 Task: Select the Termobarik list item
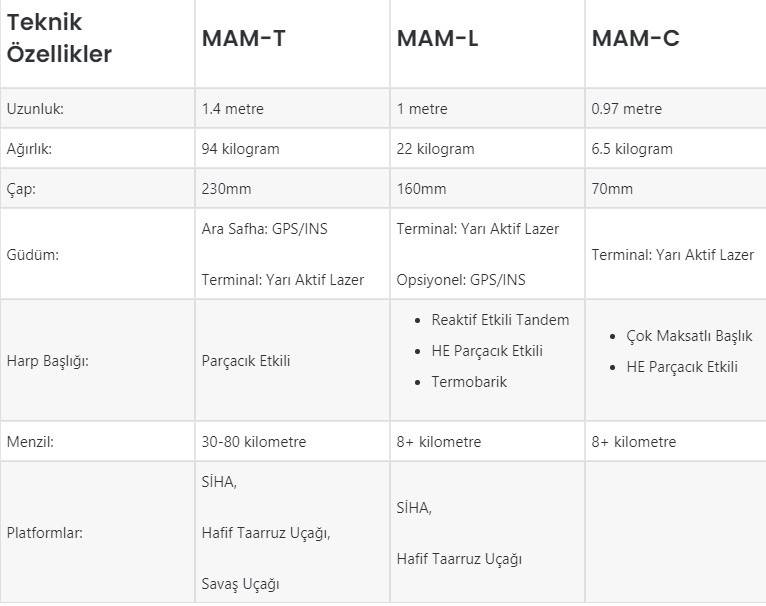coord(469,382)
